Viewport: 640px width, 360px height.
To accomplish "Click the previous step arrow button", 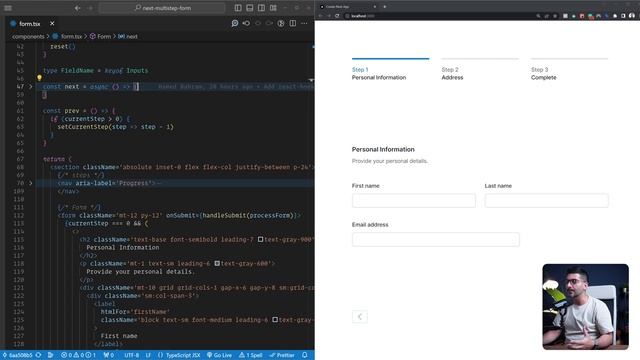I will pos(360,317).
